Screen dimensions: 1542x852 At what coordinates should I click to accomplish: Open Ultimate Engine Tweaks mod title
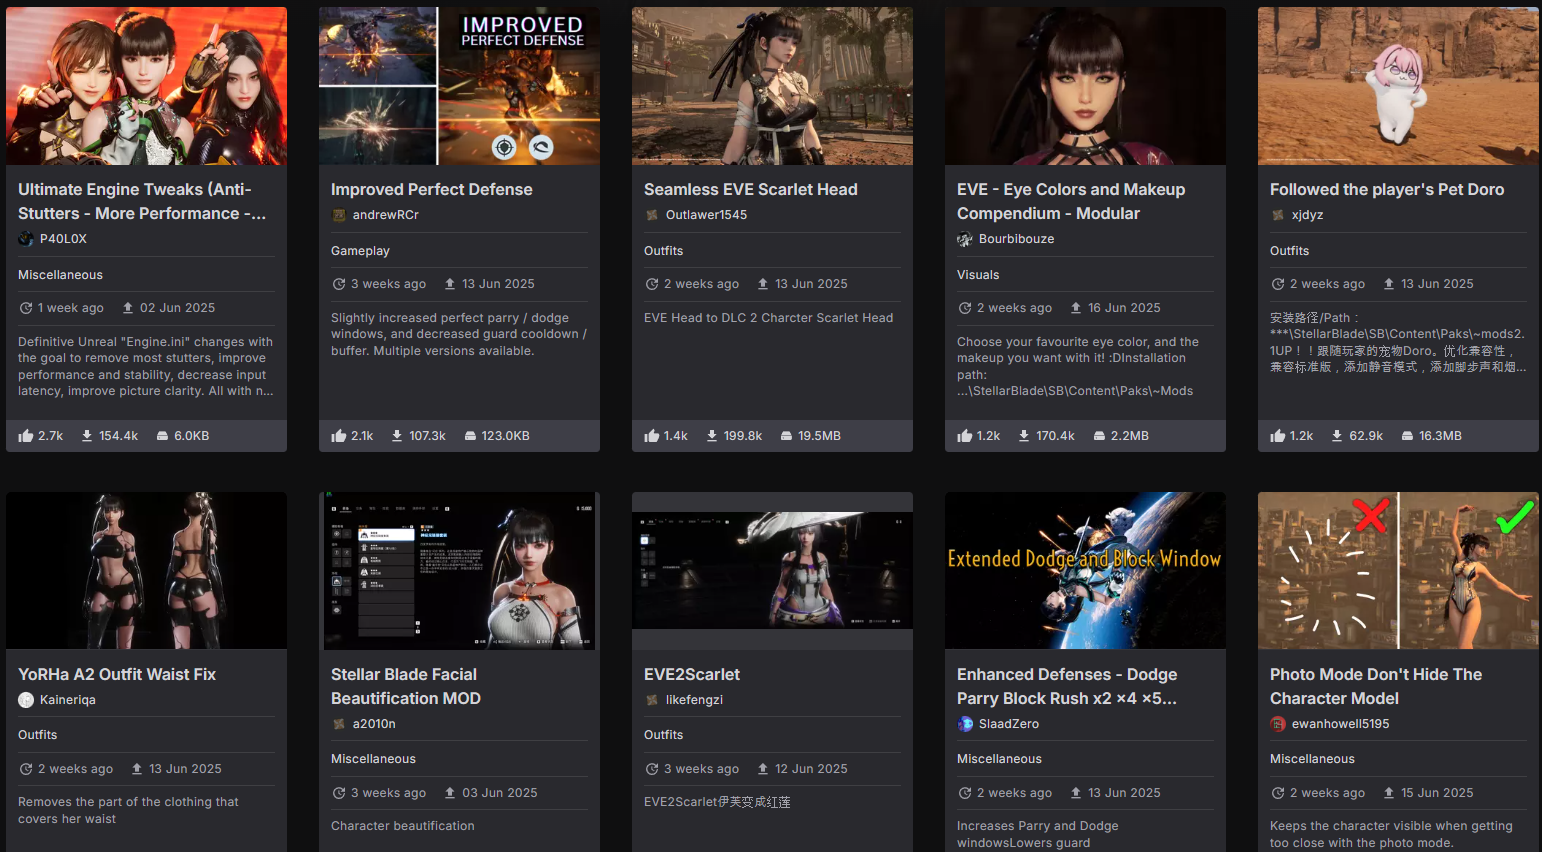pos(142,201)
